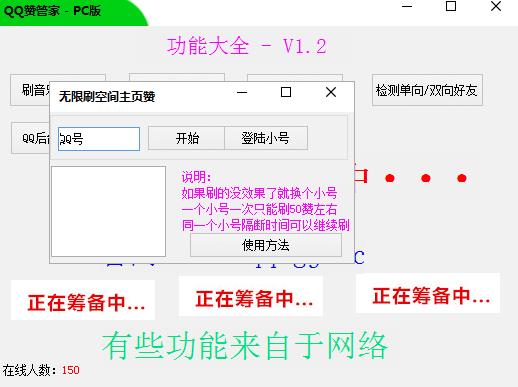The width and height of the screenshot is (518, 387).
Task: Click the 开始 button
Action: point(187,138)
